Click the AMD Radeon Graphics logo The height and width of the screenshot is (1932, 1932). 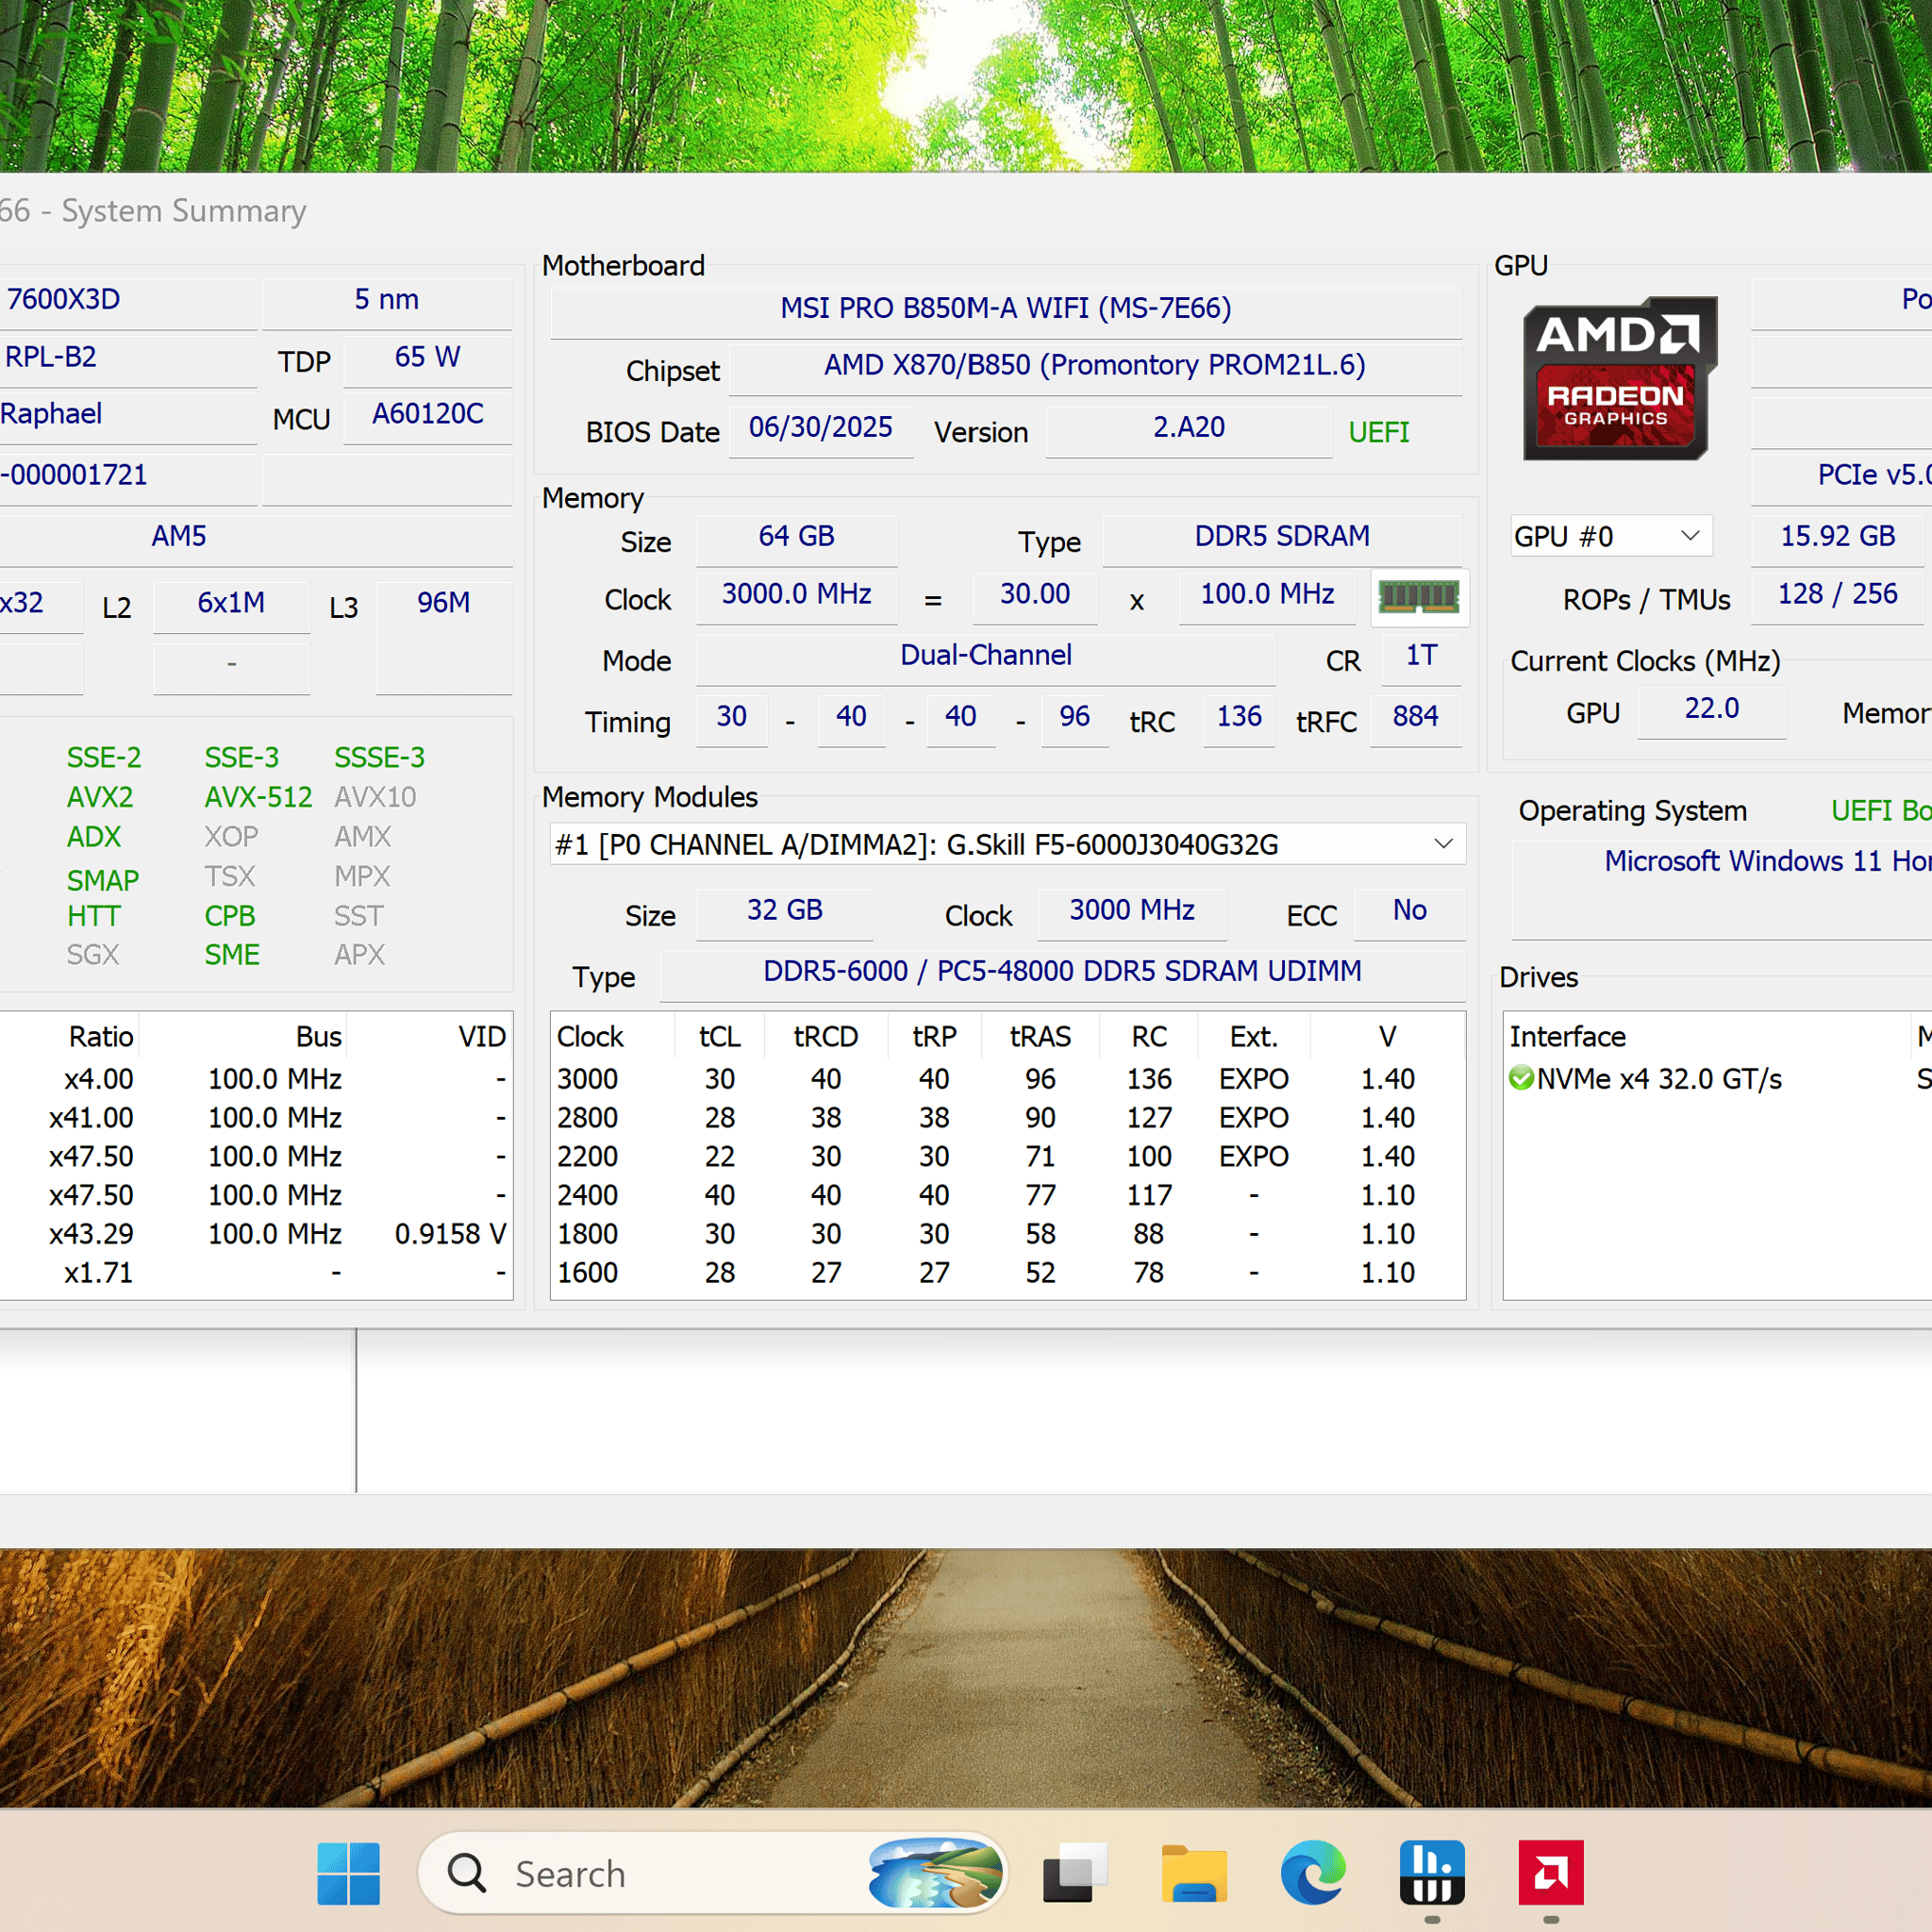pos(1619,378)
